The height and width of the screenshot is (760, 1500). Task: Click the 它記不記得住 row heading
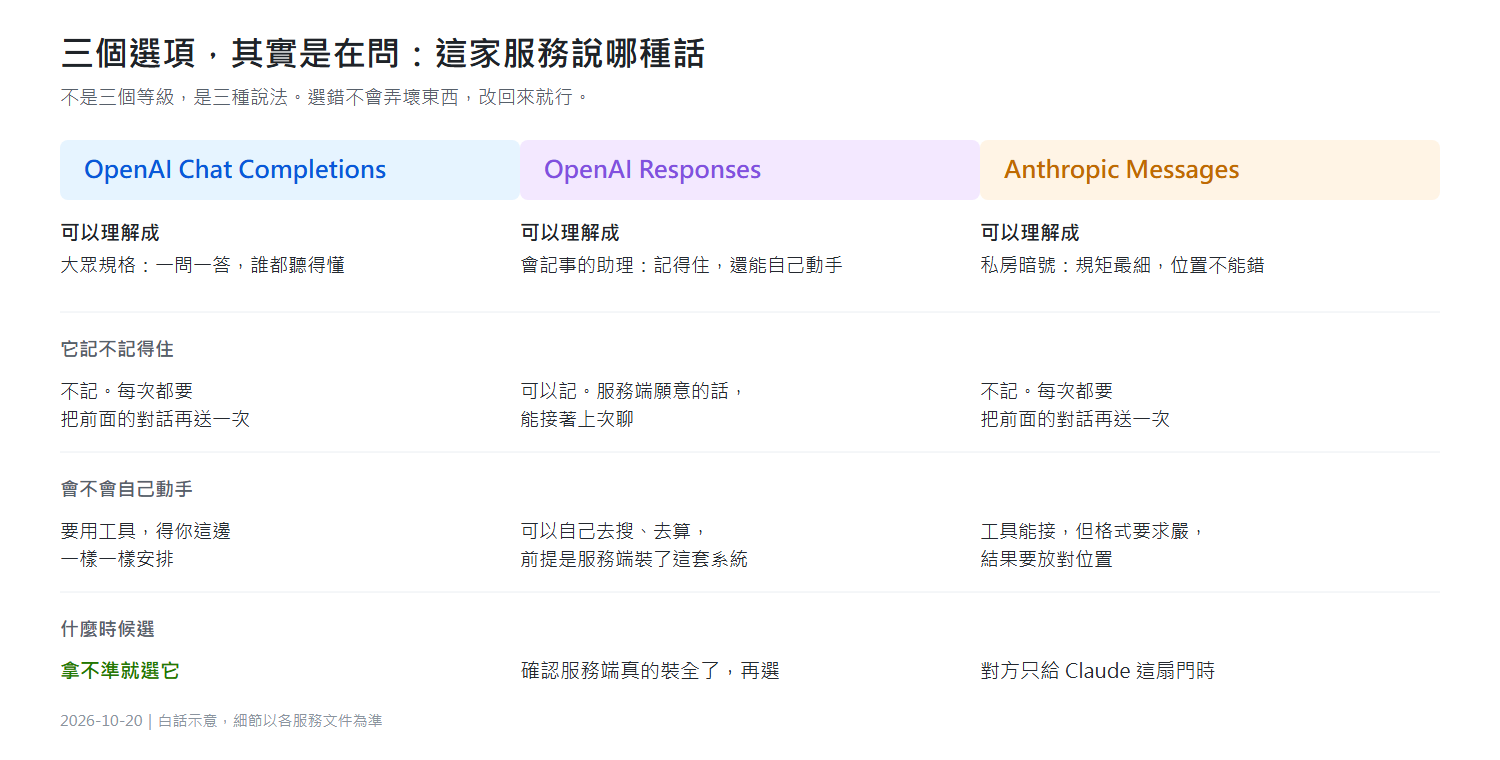[117, 349]
